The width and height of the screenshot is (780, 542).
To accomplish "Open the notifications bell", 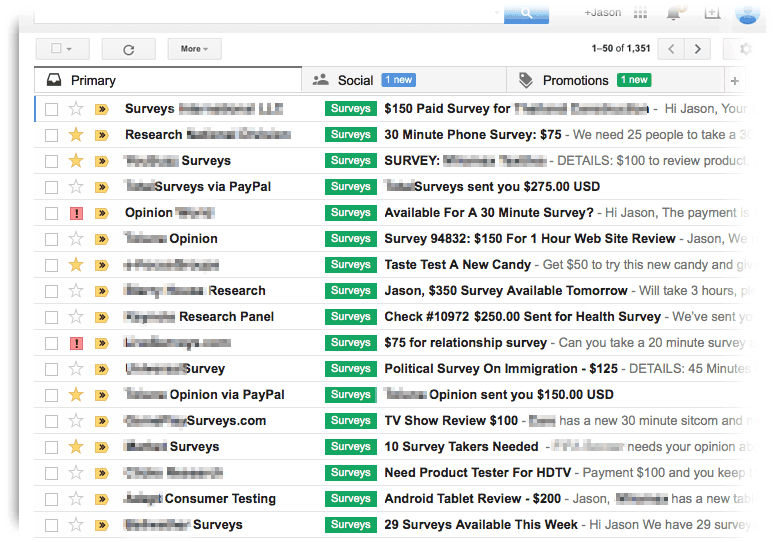I will tap(674, 13).
